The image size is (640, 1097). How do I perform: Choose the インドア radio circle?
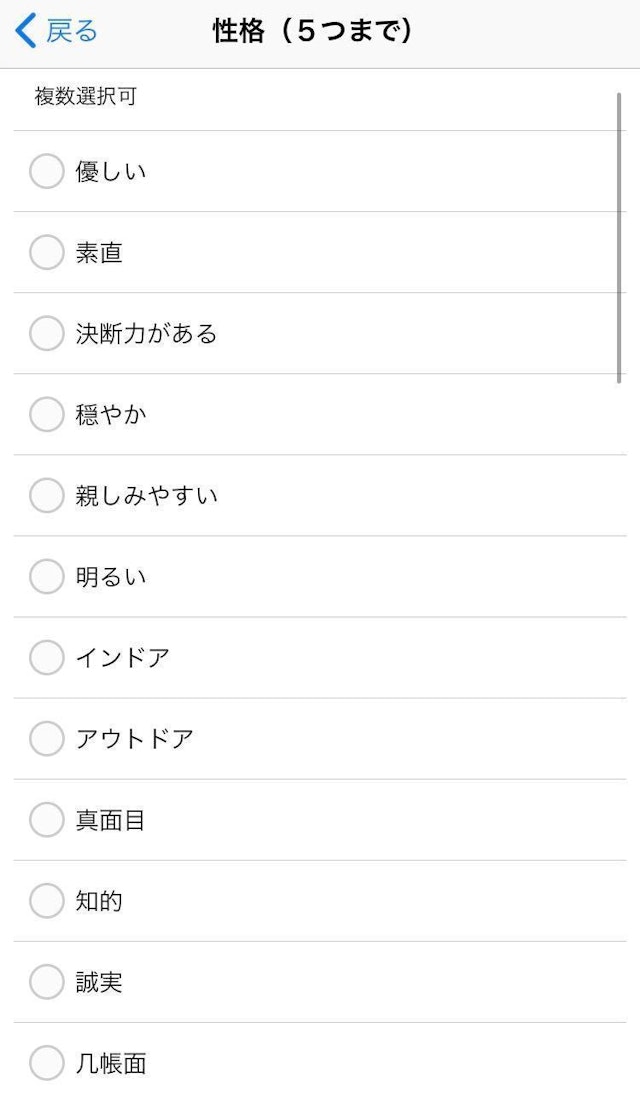(x=47, y=657)
